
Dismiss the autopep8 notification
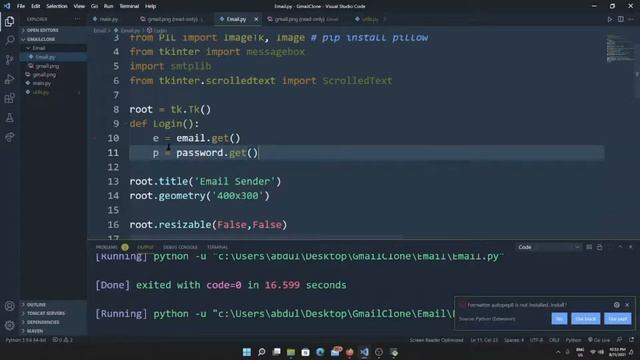point(627,305)
